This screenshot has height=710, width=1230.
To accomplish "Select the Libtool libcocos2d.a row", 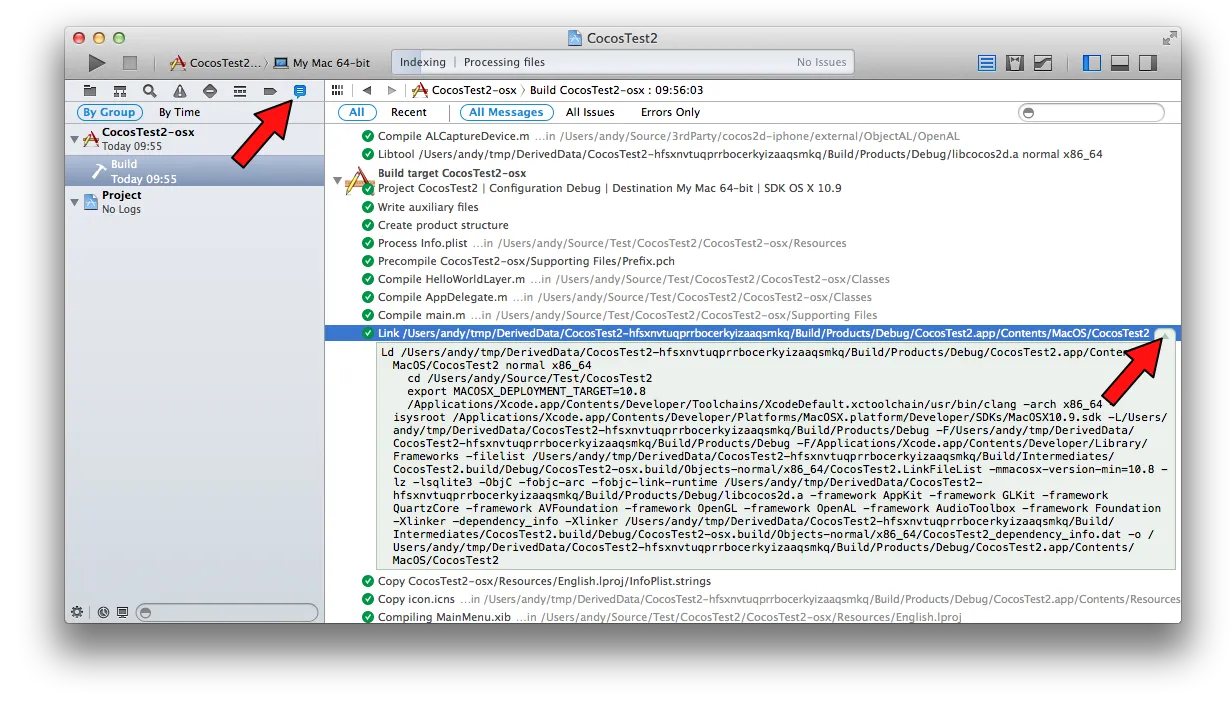I will [x=752, y=154].
